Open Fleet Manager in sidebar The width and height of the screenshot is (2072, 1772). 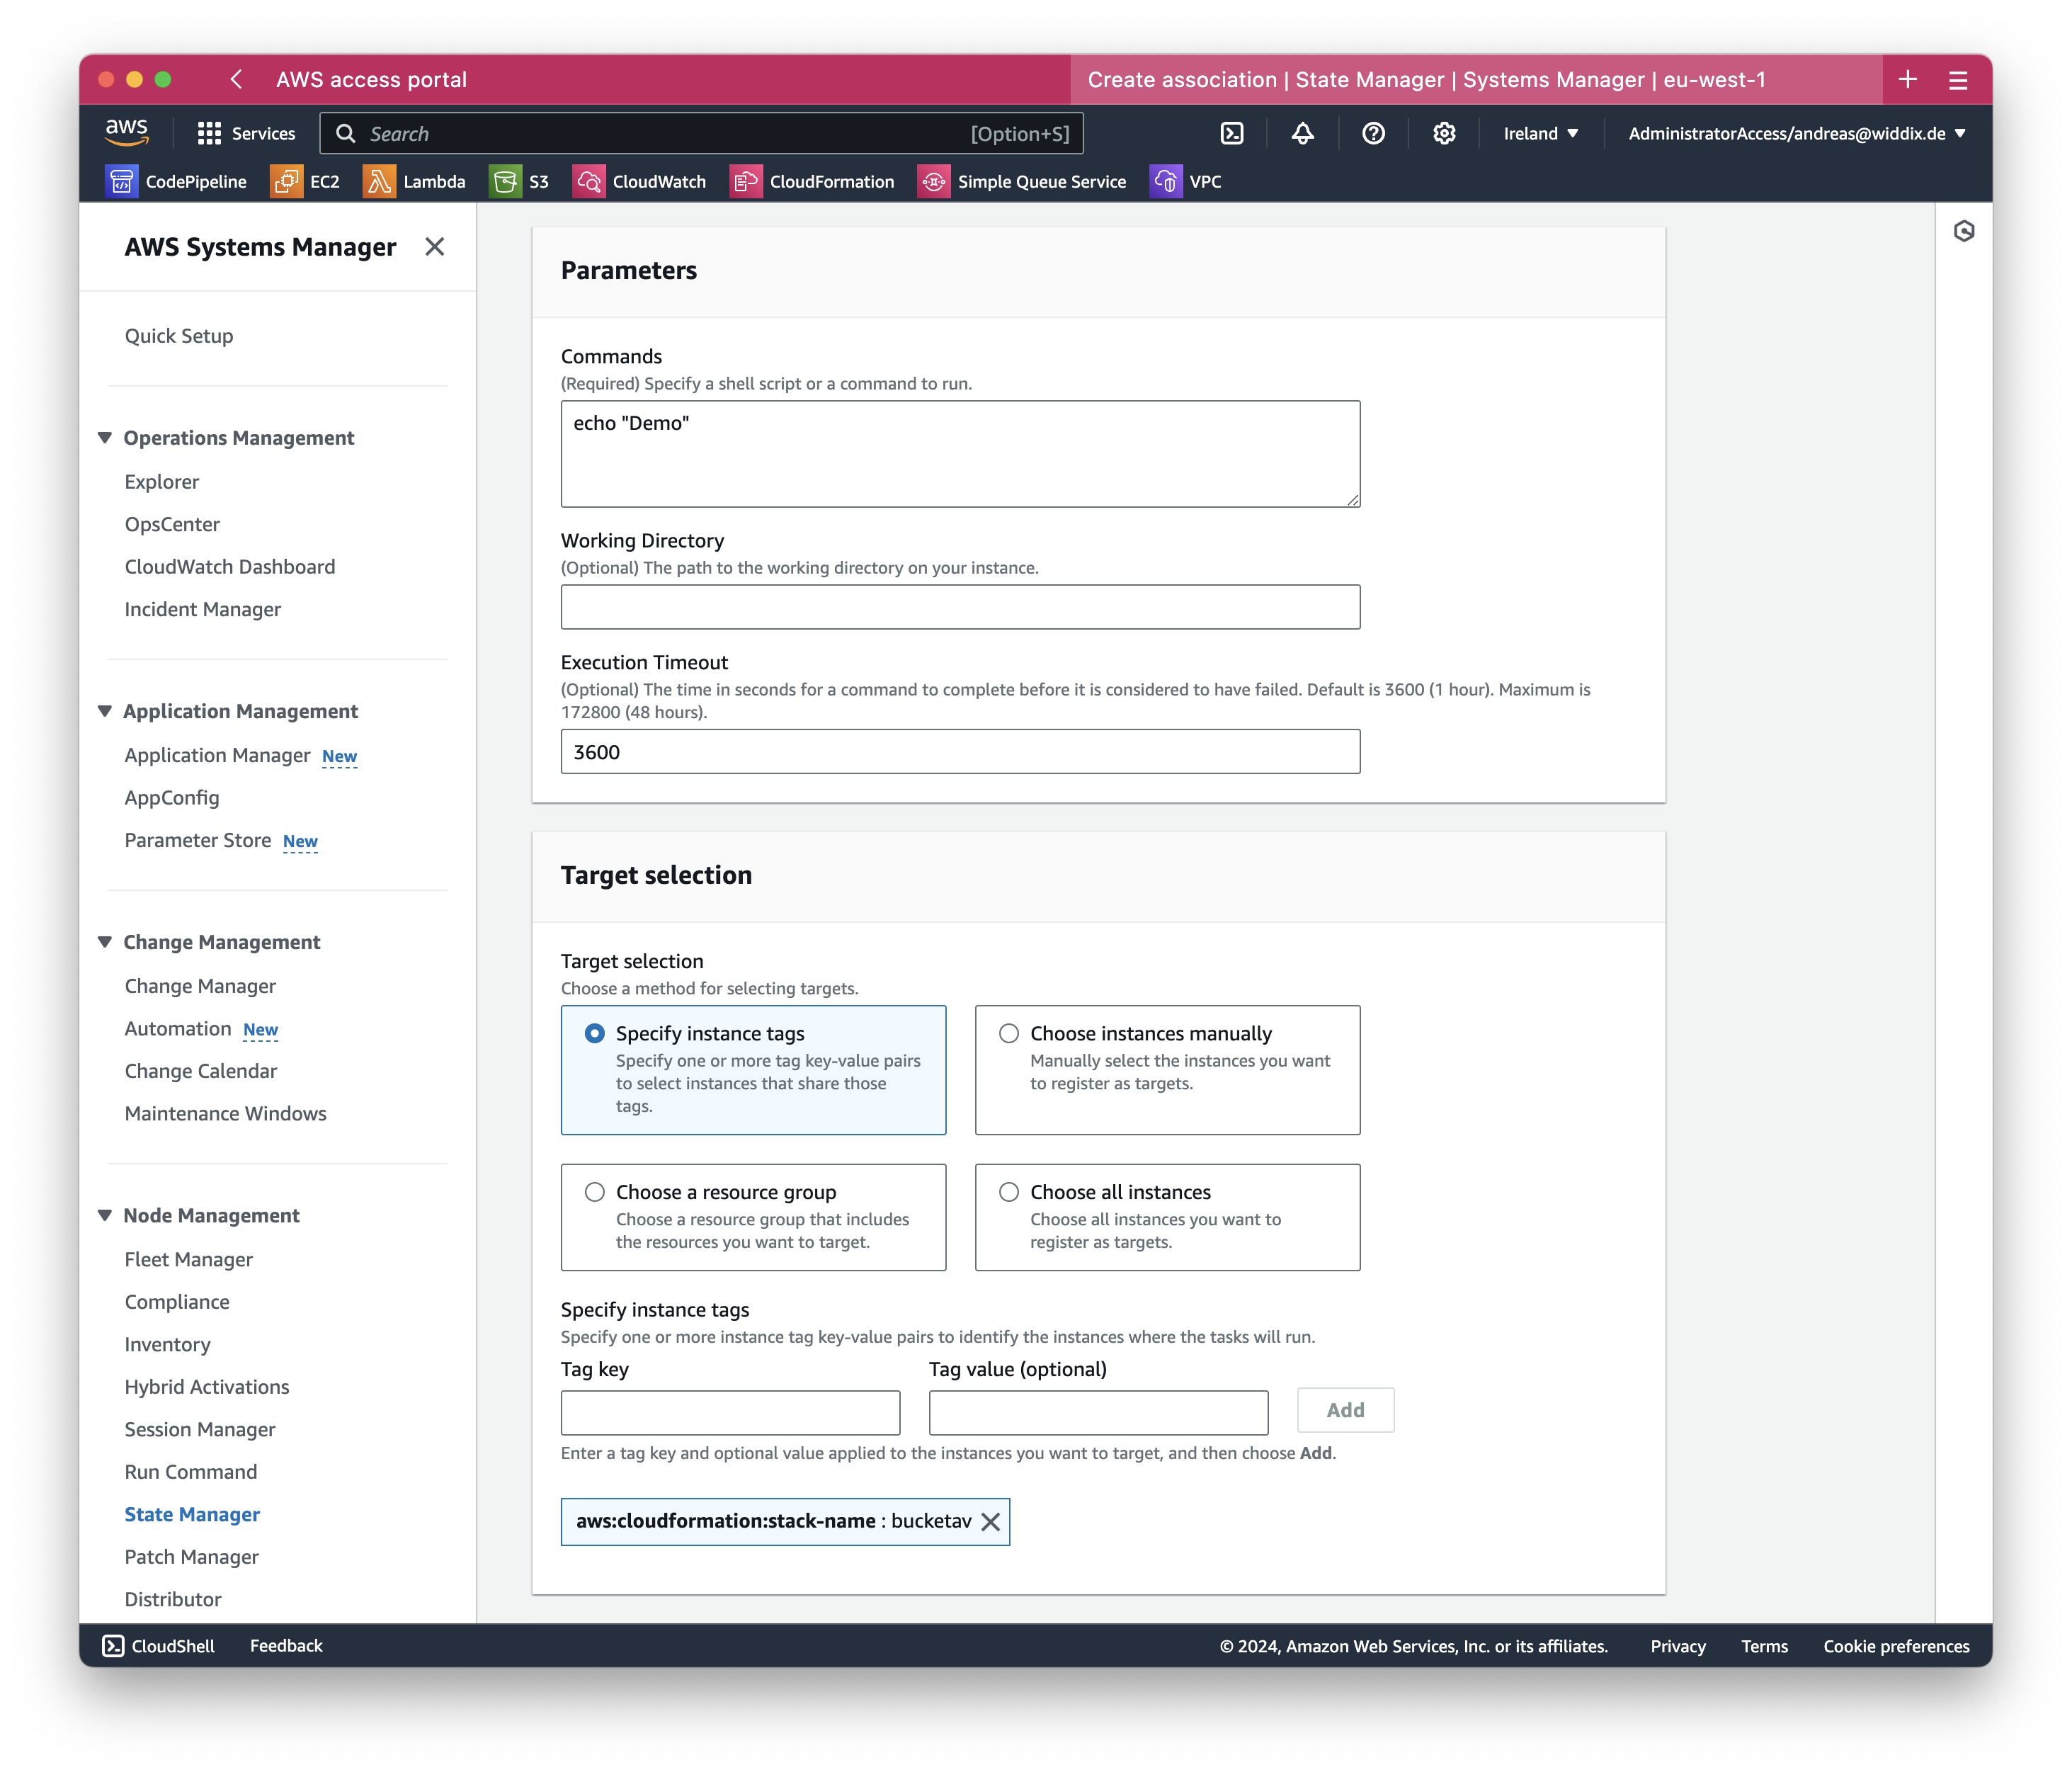pos(189,1259)
